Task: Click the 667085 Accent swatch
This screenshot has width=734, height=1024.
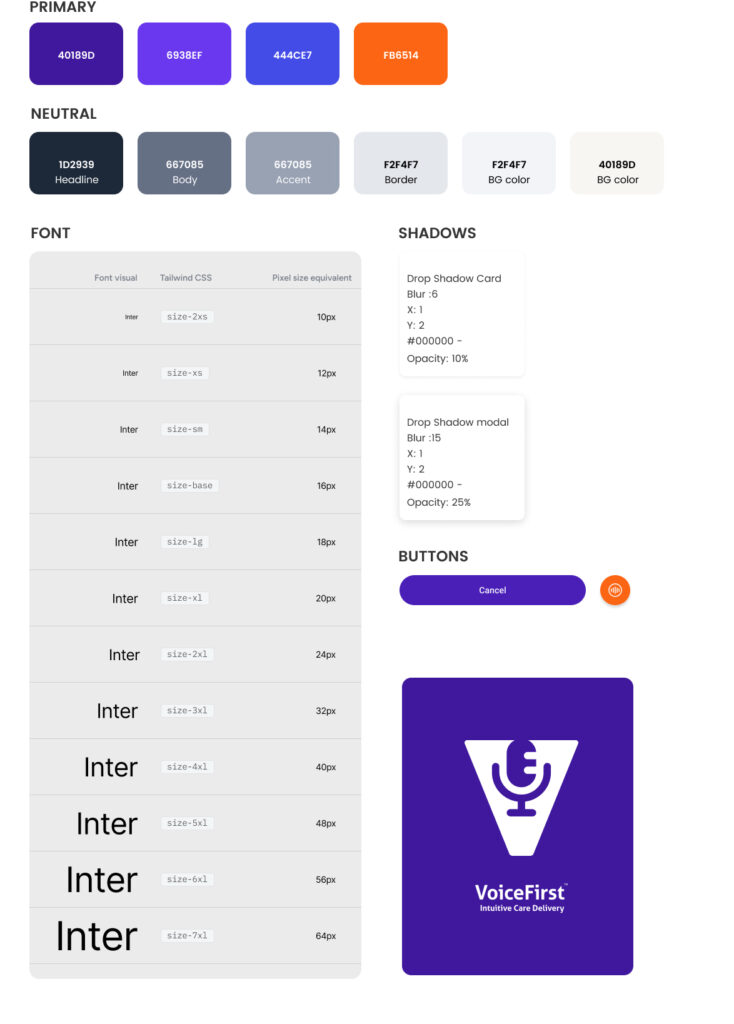Action: click(292, 163)
